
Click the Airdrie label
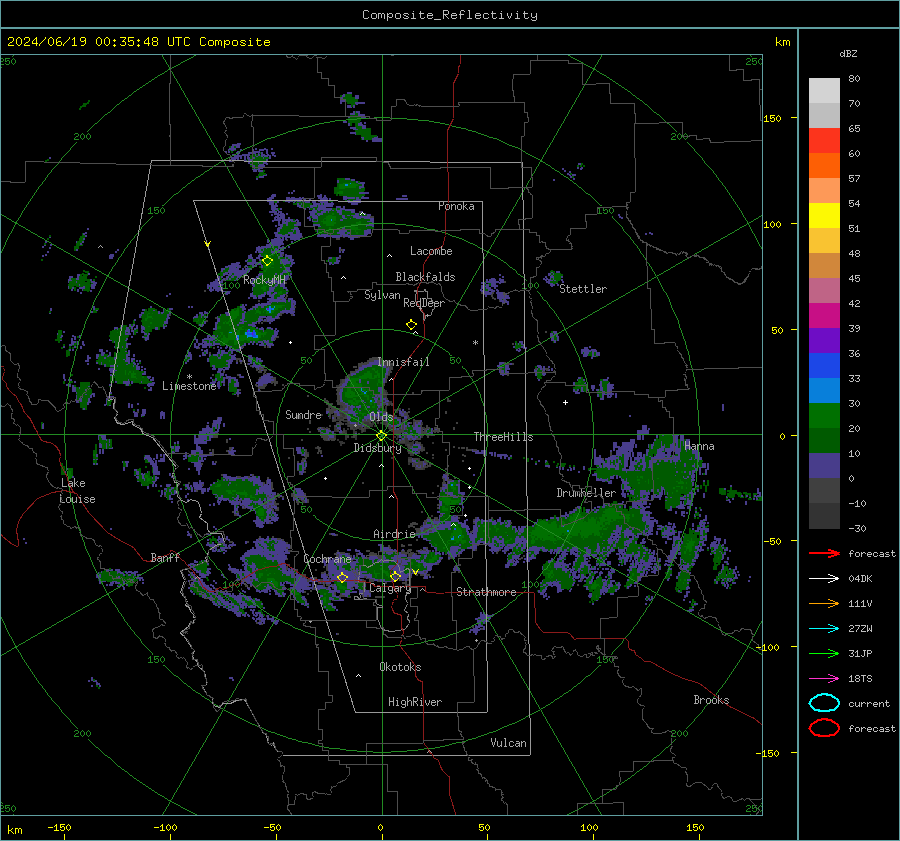[x=394, y=534]
